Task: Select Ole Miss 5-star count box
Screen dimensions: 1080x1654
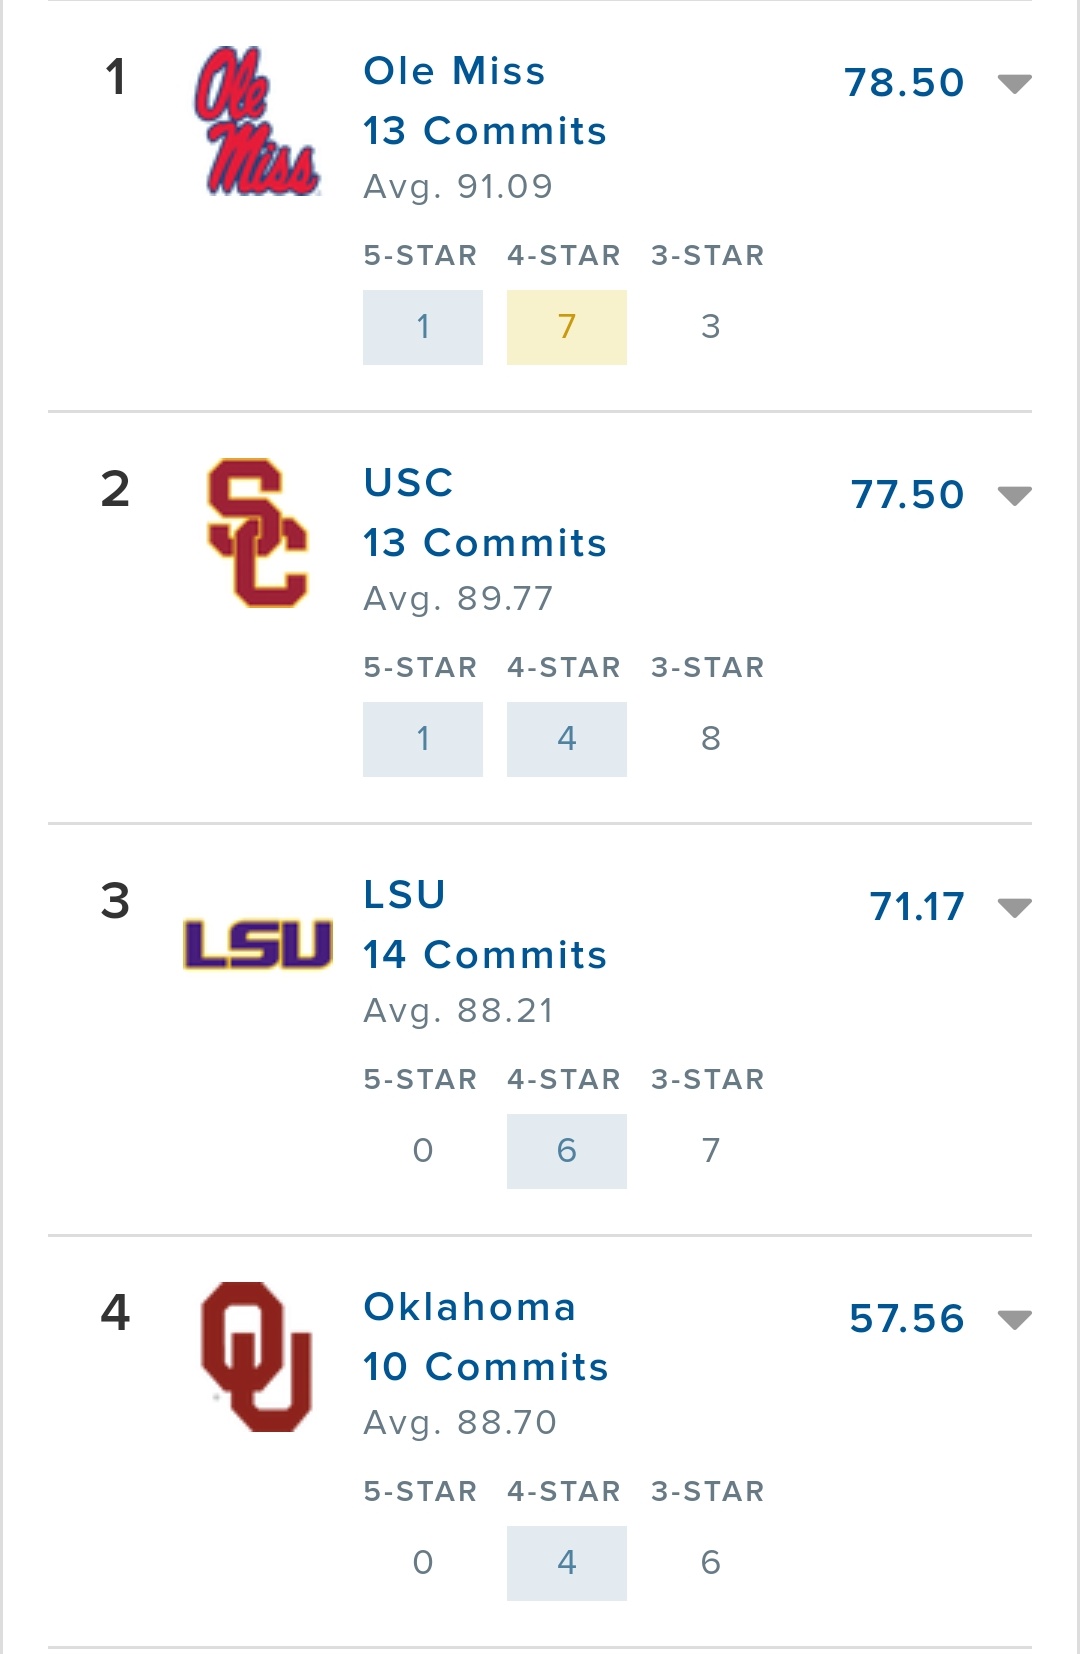Action: 423,327
